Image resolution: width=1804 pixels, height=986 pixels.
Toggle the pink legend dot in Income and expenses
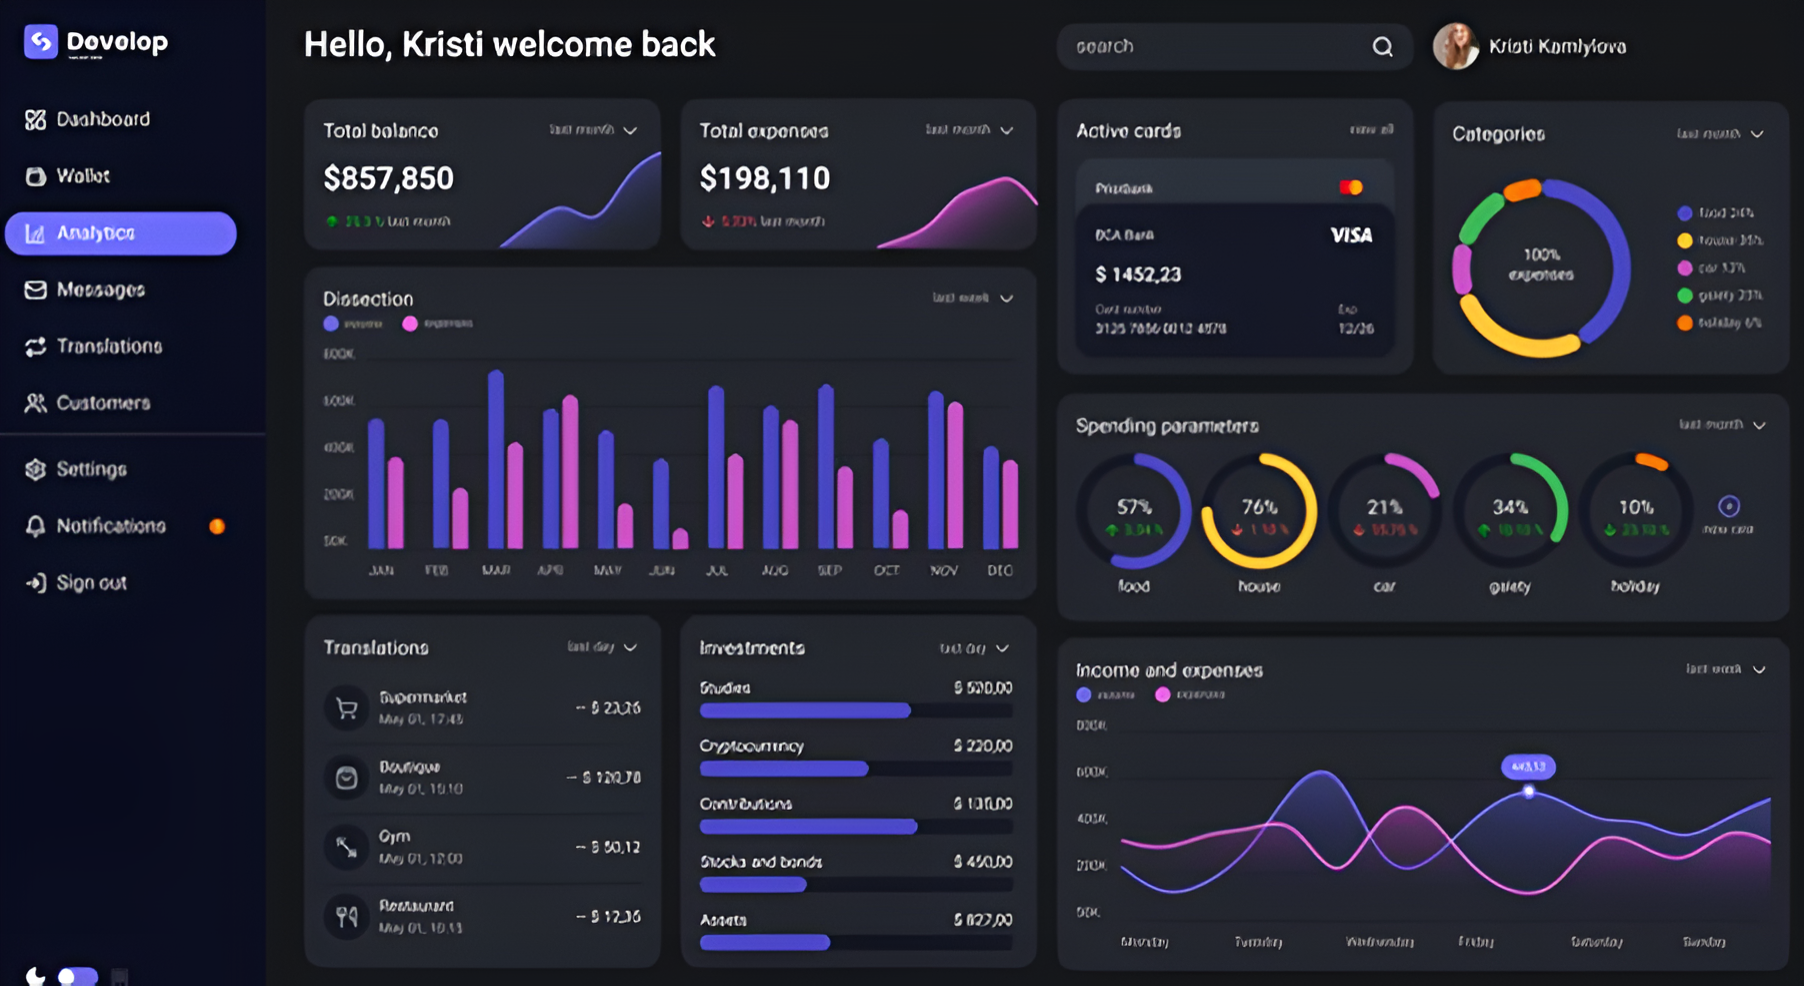(1162, 695)
